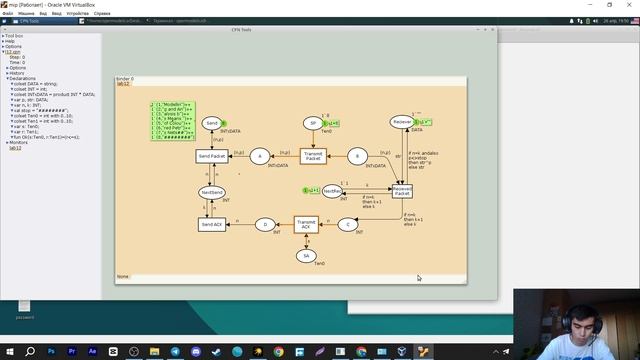The height and width of the screenshot is (360, 640).
Task: Expand the History entry under the net
Action: 7,73
